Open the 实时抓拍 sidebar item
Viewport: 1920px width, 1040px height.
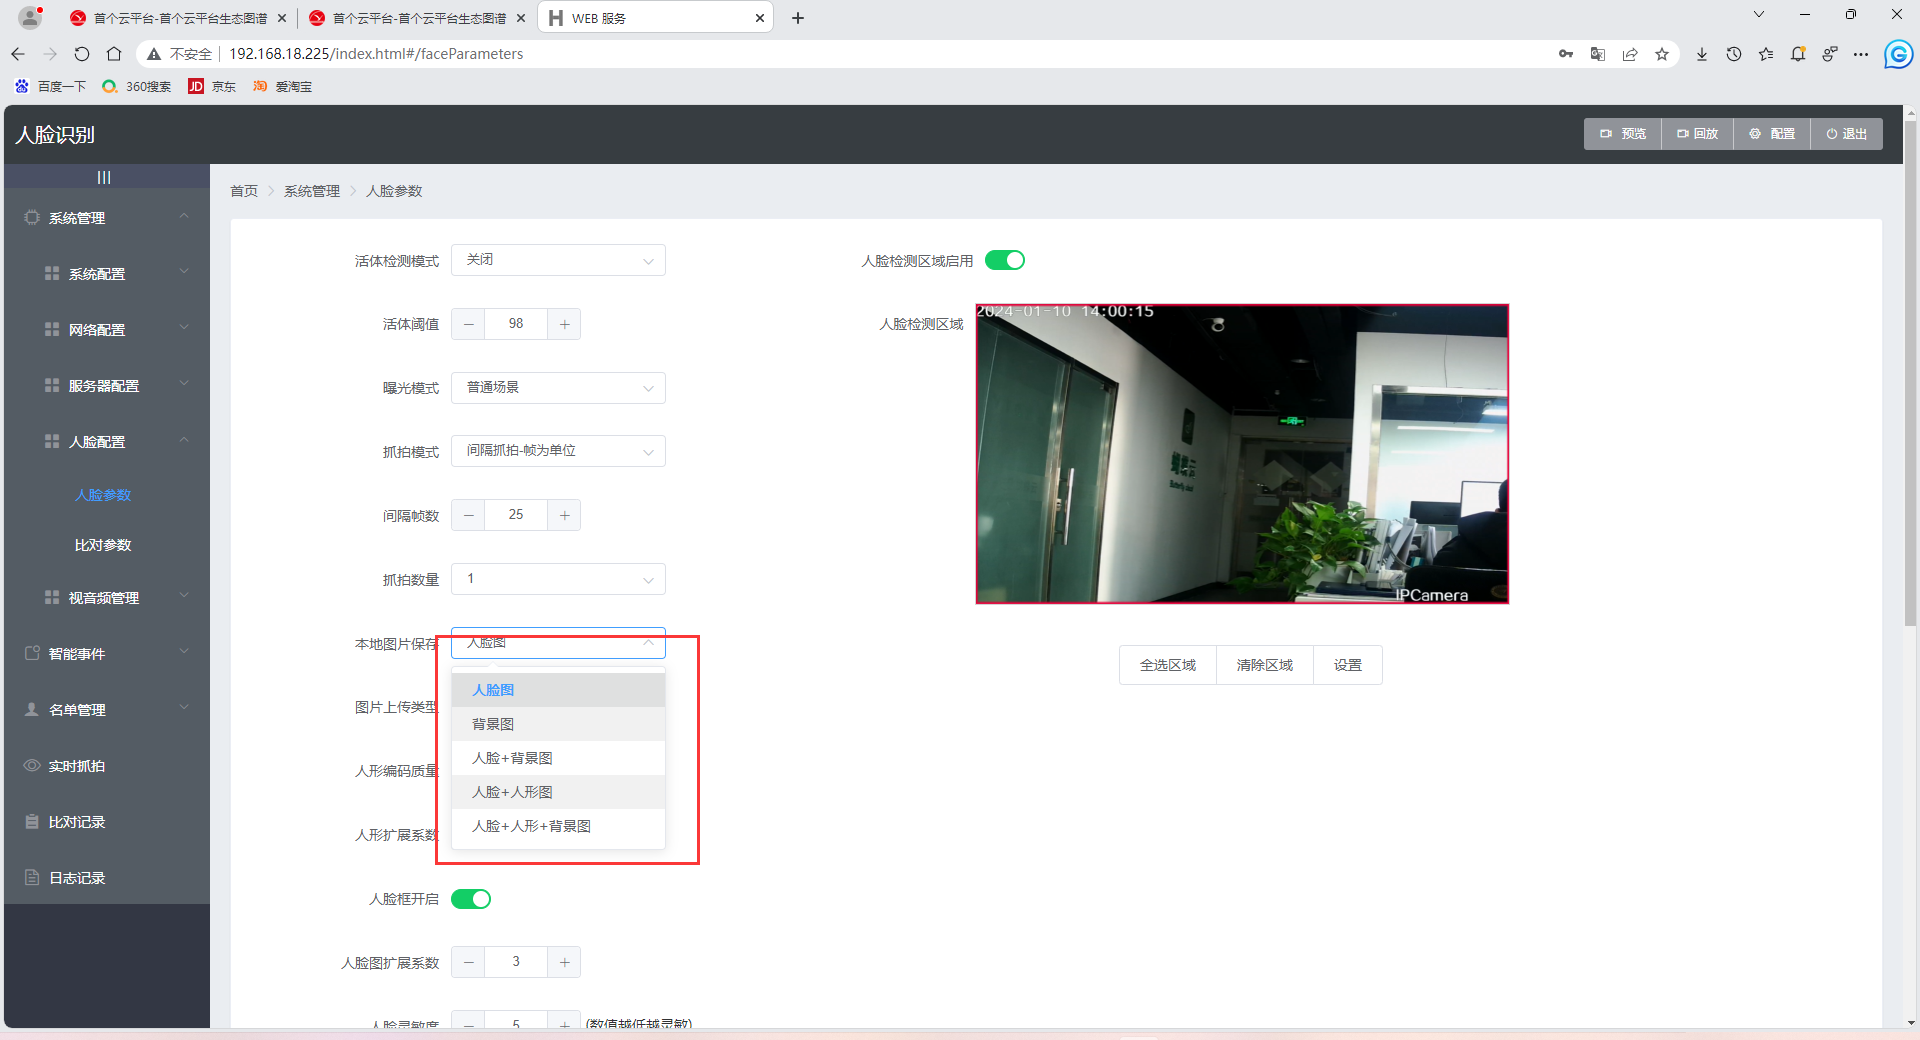click(77, 766)
